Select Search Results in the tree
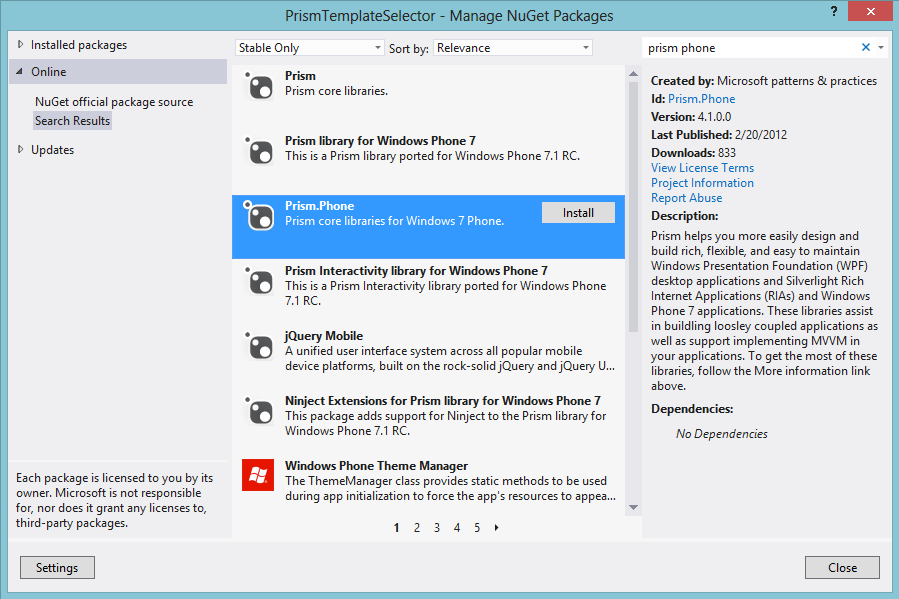Screen dimensions: 899x599 click(x=72, y=120)
